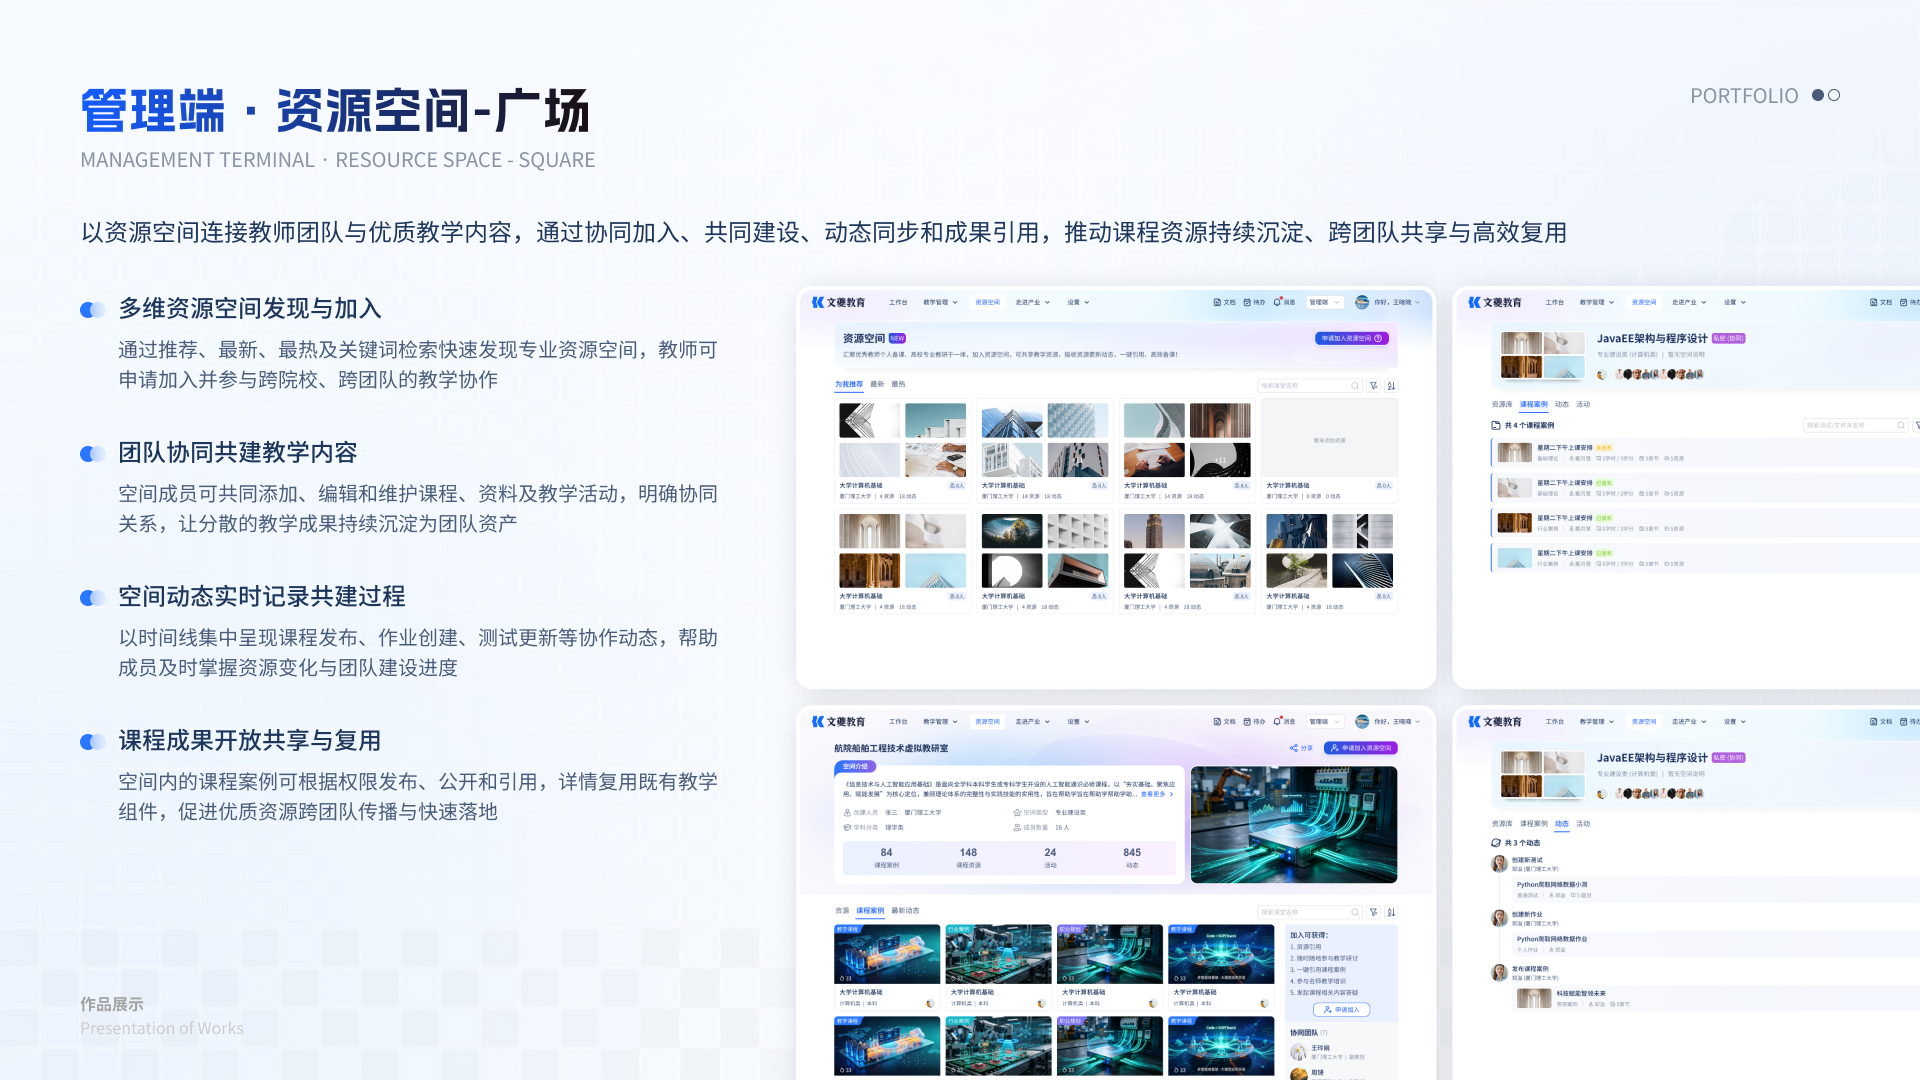Click the 分享 share icon in 航院船舶 window

[x=1293, y=748]
